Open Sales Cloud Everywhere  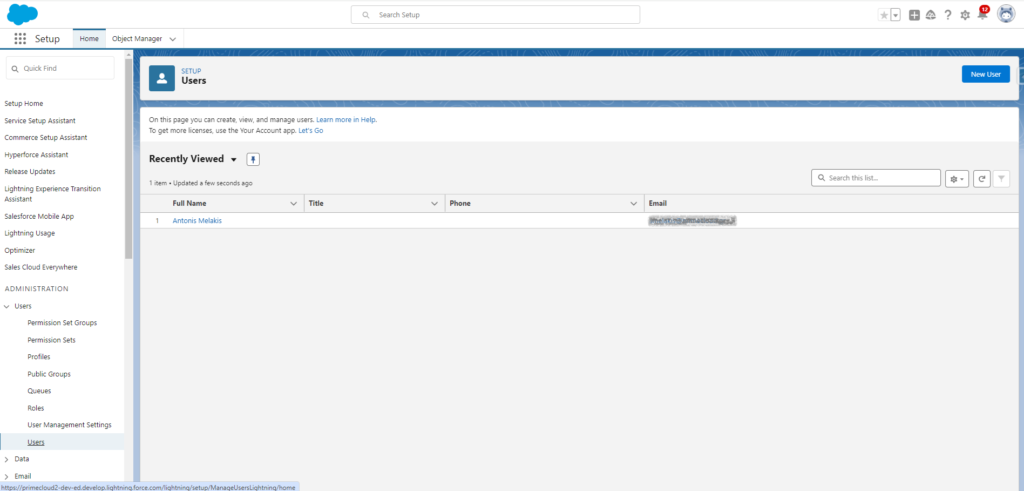(40, 267)
